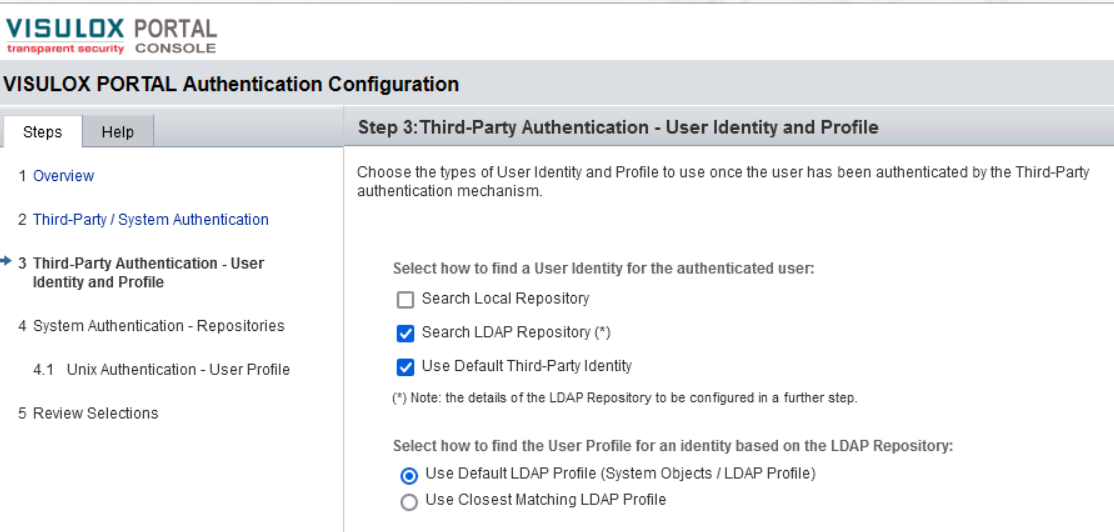This screenshot has height=532, width=1114.
Task: Go to the Overview step link
Action: [x=63, y=176]
